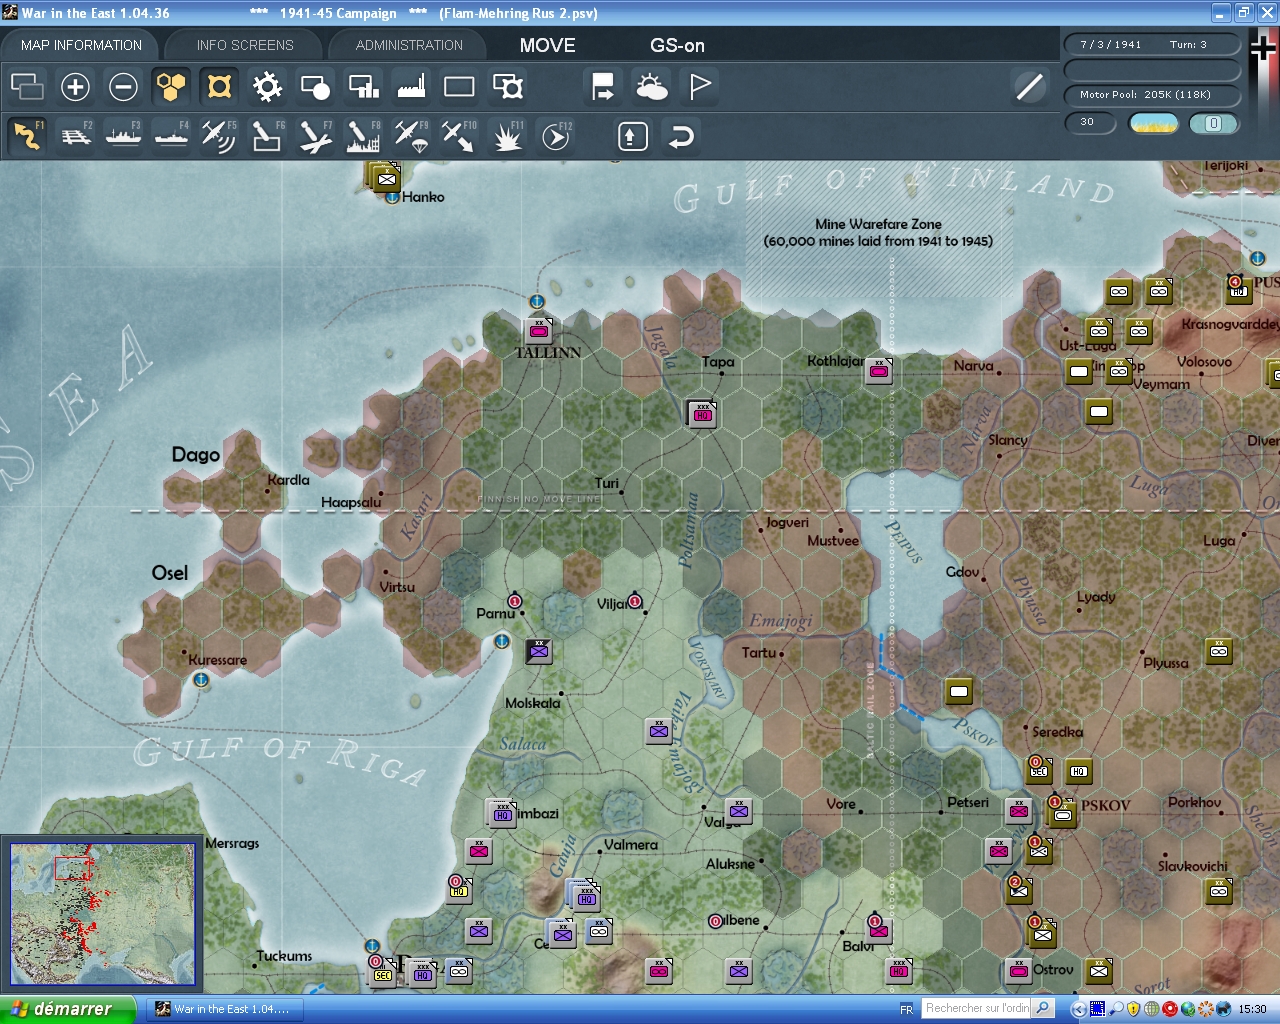Click the FR language indicator
Screen dimensions: 1280x1024
[x=906, y=1009]
